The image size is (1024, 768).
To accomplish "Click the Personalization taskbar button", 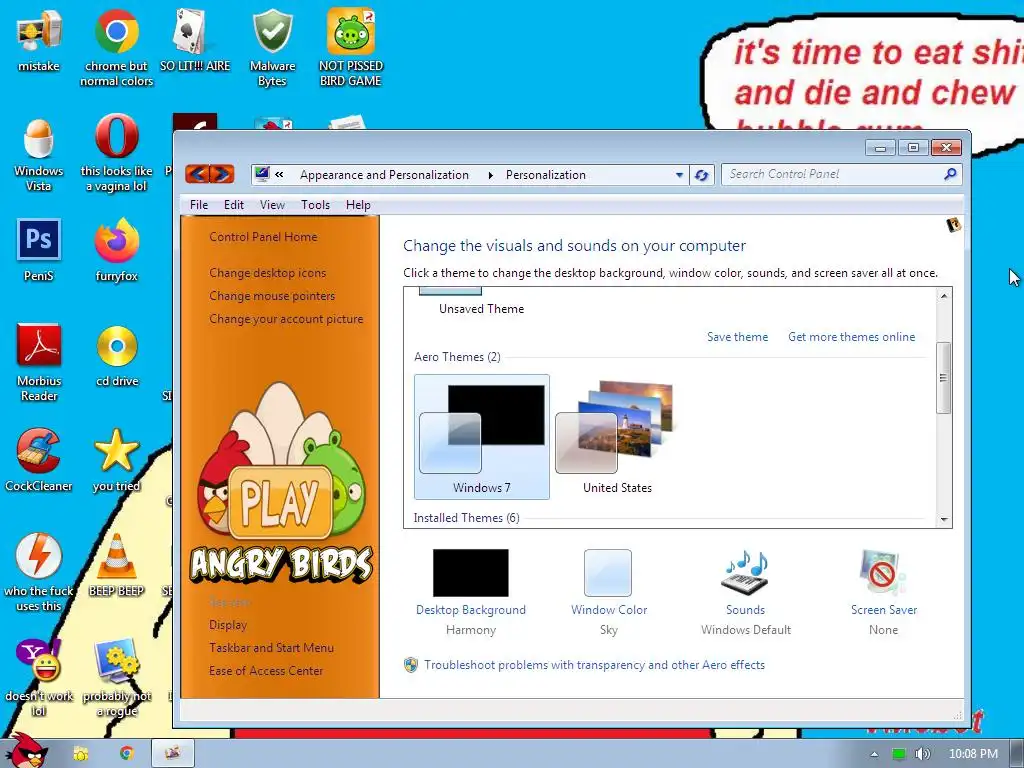I will pos(172,754).
